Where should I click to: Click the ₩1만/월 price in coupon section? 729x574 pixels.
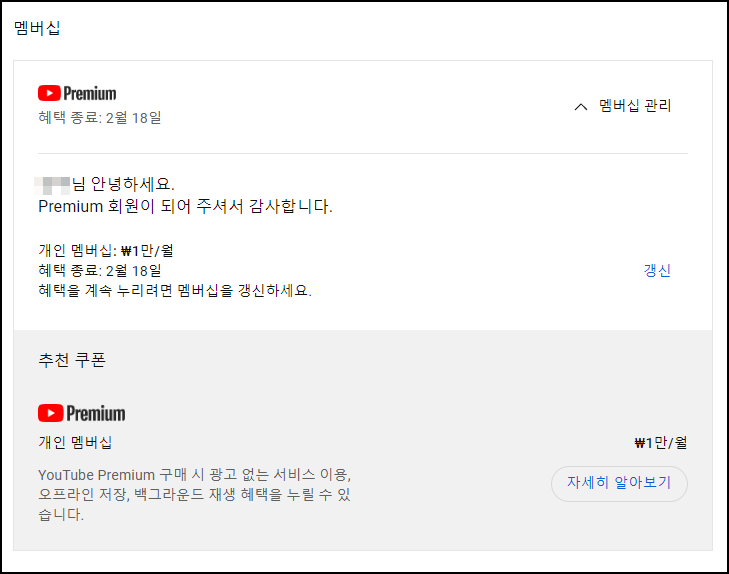point(661,442)
